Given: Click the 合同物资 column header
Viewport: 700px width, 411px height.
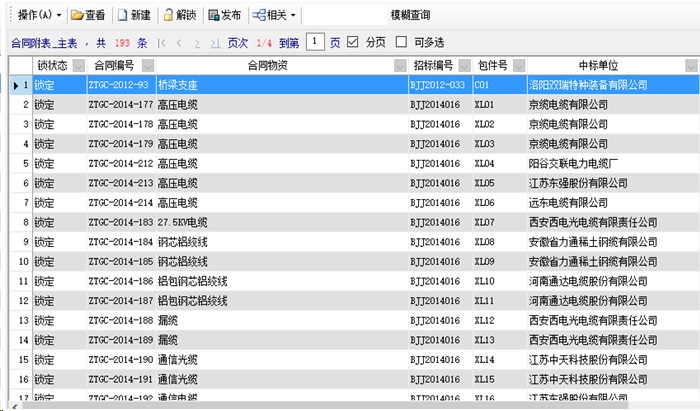Looking at the screenshot, I should pos(268,66).
